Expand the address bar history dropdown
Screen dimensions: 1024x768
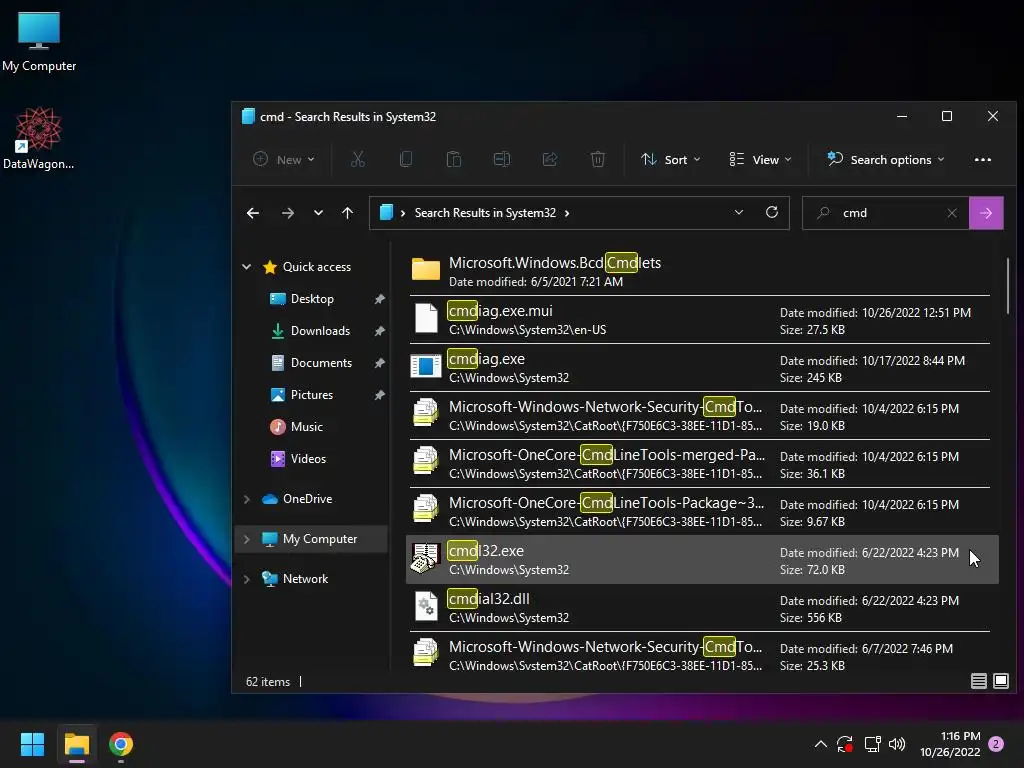click(x=739, y=212)
